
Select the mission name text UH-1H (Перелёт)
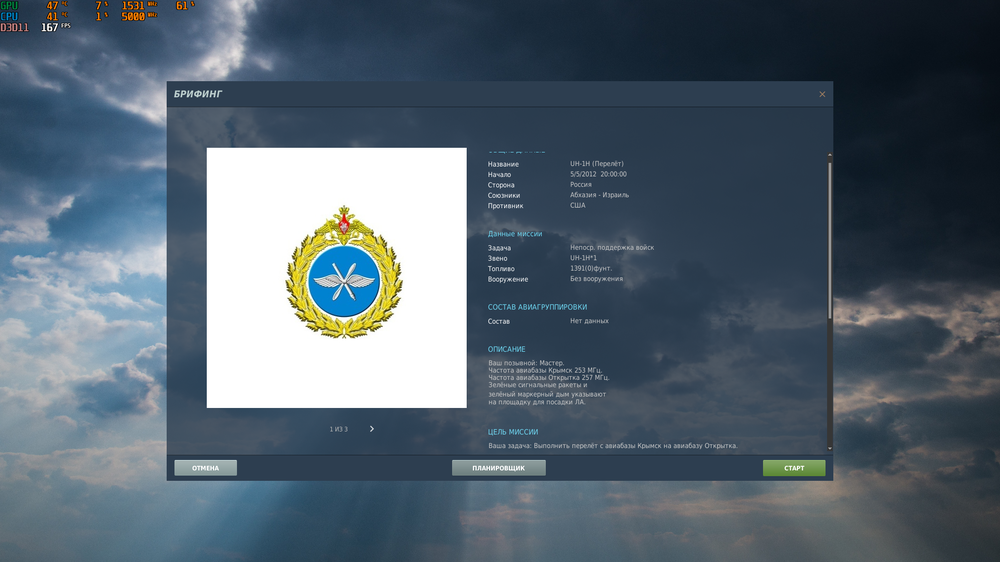[x=596, y=164]
